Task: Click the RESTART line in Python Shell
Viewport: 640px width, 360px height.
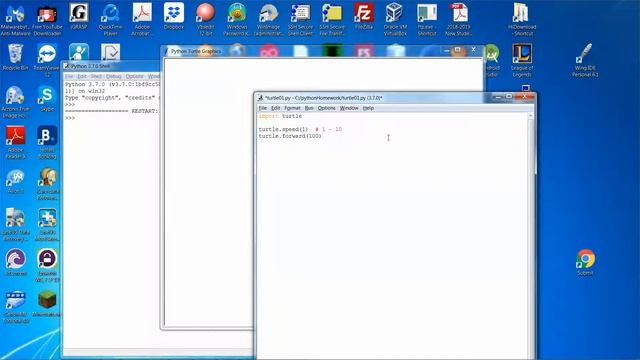Action: point(111,111)
